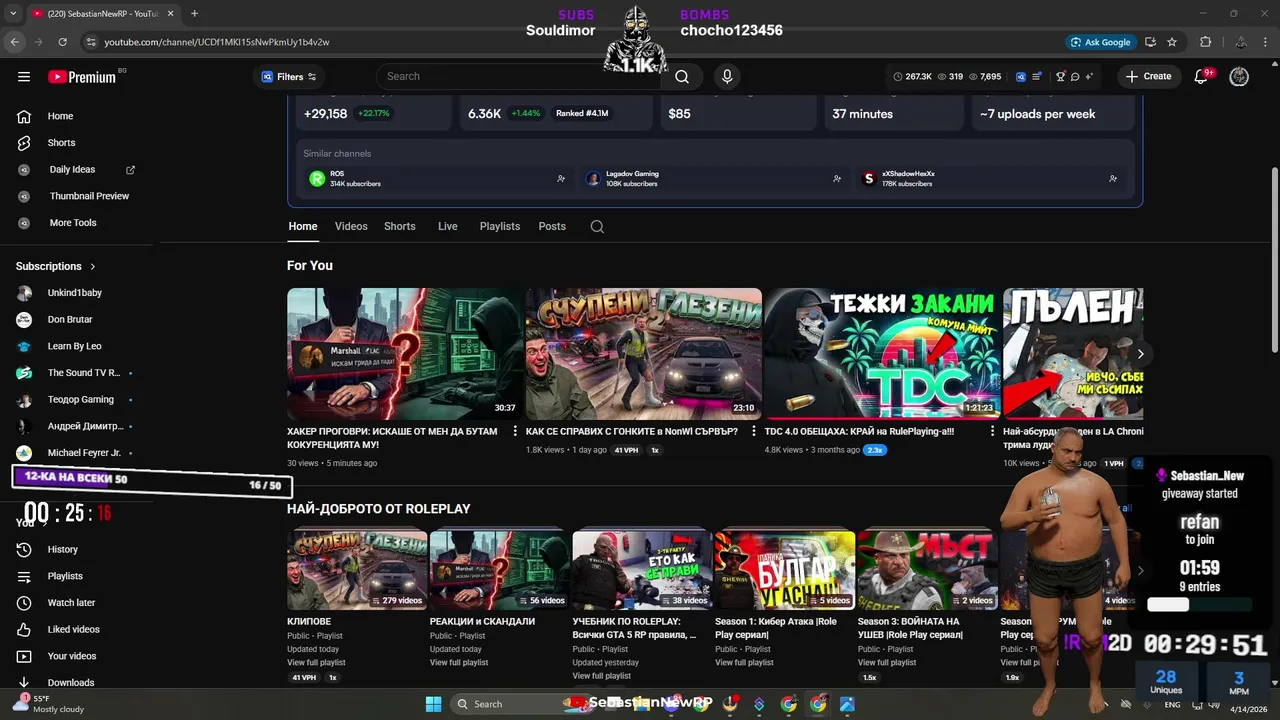Image resolution: width=1280 pixels, height=720 pixels.
Task: View full playlist under КЛИПОВЕ
Action: click(316, 663)
